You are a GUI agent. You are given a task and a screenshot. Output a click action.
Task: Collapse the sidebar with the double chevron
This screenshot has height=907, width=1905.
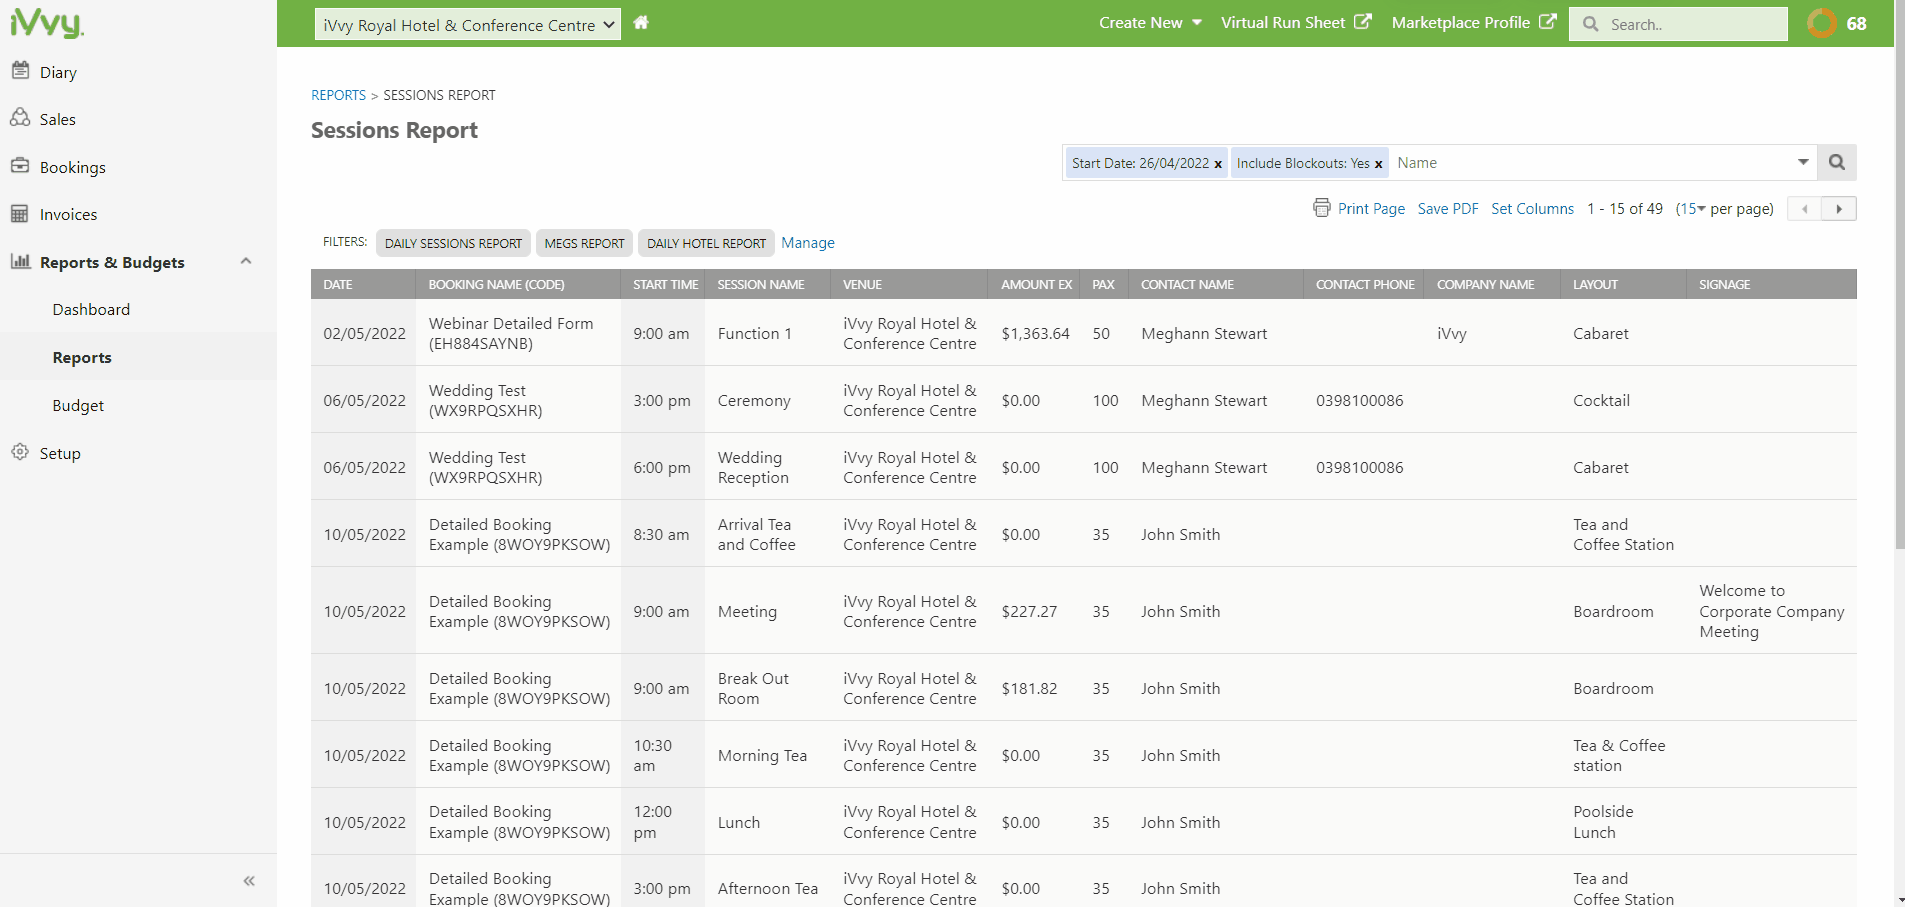(x=249, y=881)
